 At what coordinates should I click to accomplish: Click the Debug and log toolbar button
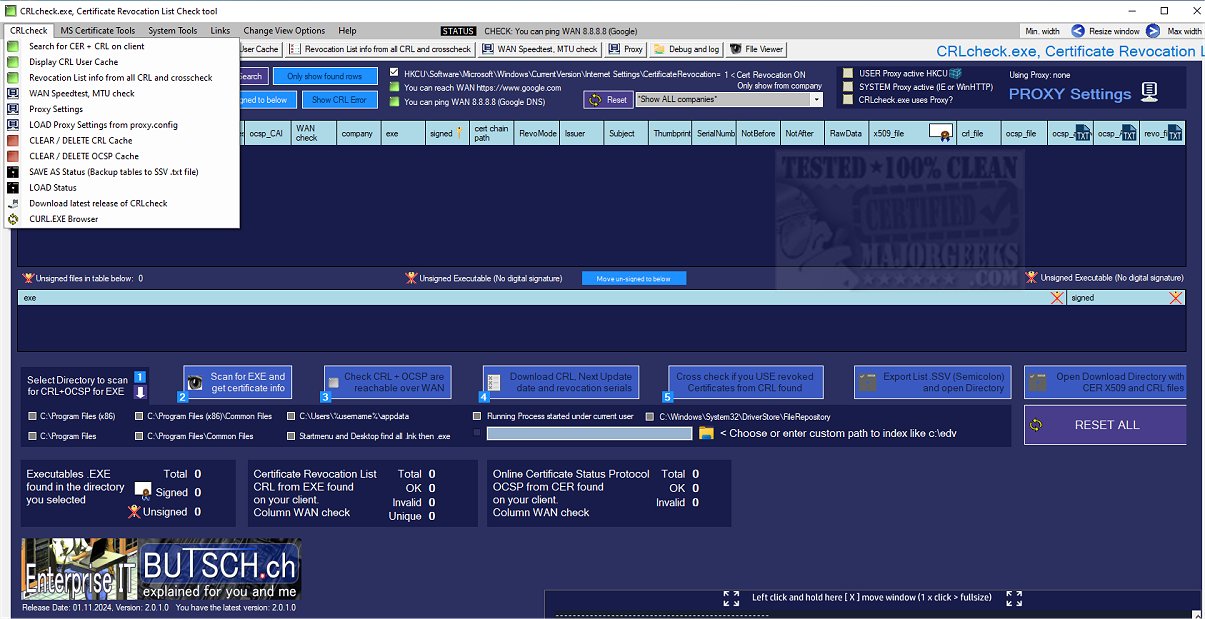click(x=686, y=49)
